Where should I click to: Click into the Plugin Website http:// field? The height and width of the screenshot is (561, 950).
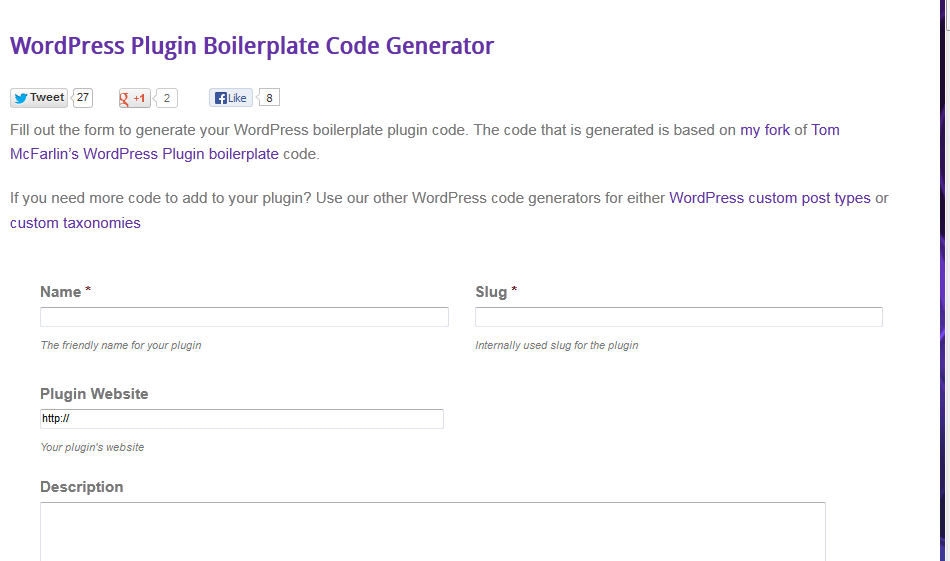(242, 419)
